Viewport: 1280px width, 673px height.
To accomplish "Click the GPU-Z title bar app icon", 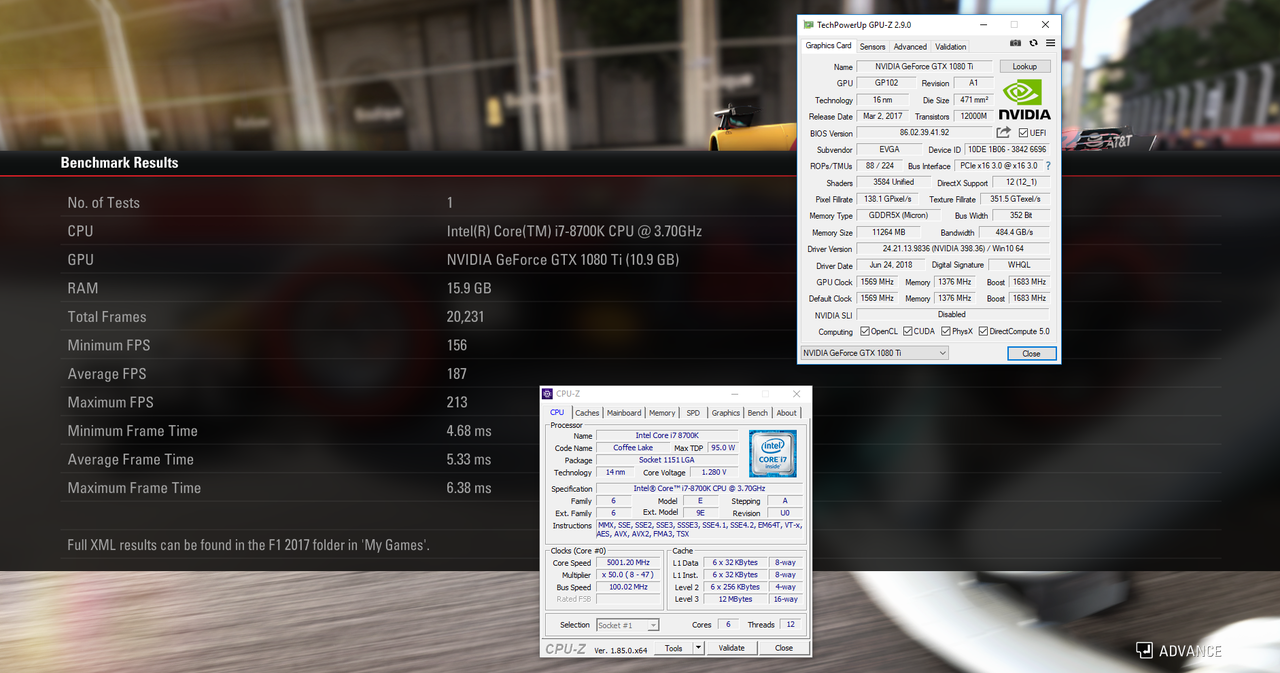I will click(x=808, y=24).
